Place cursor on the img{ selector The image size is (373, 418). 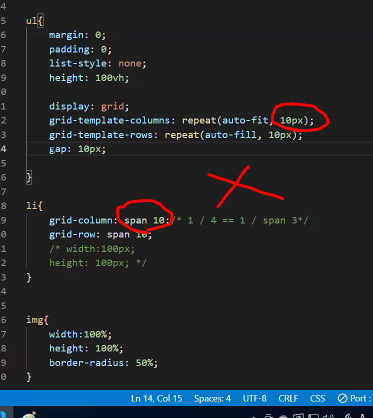click(37, 320)
